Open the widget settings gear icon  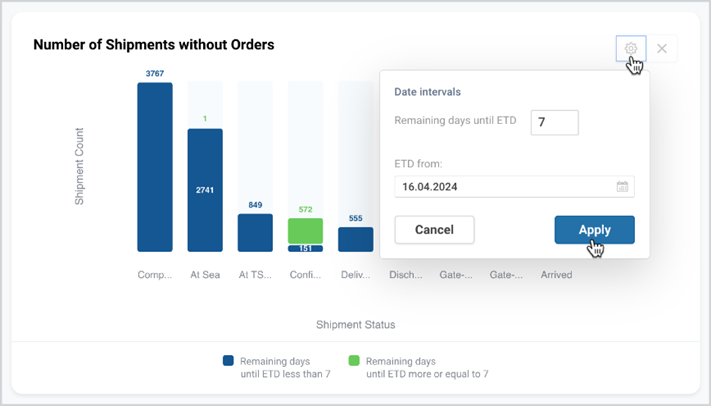[631, 48]
